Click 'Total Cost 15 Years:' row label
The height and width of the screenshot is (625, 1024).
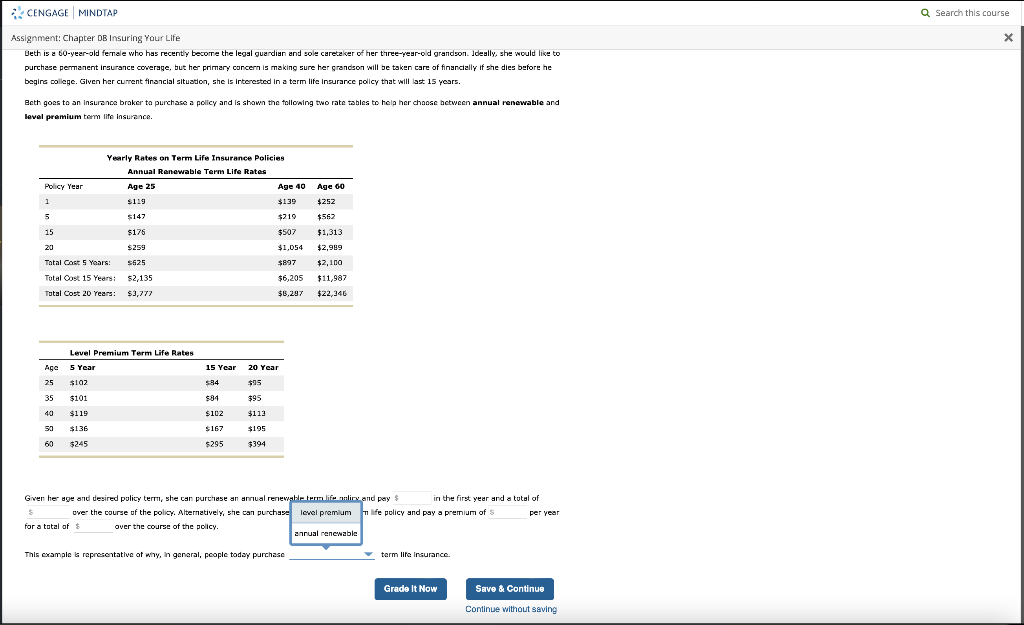pyautogui.click(x=80, y=278)
